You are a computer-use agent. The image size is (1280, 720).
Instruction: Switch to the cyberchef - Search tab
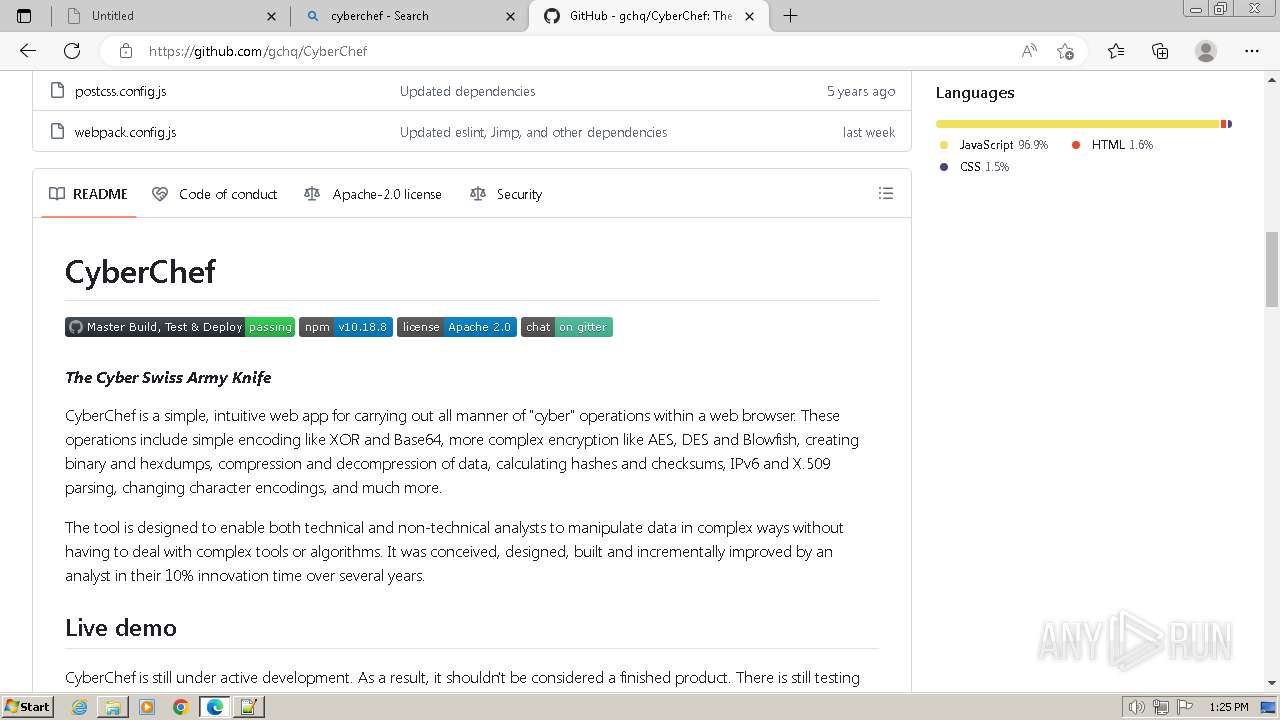[x=408, y=16]
